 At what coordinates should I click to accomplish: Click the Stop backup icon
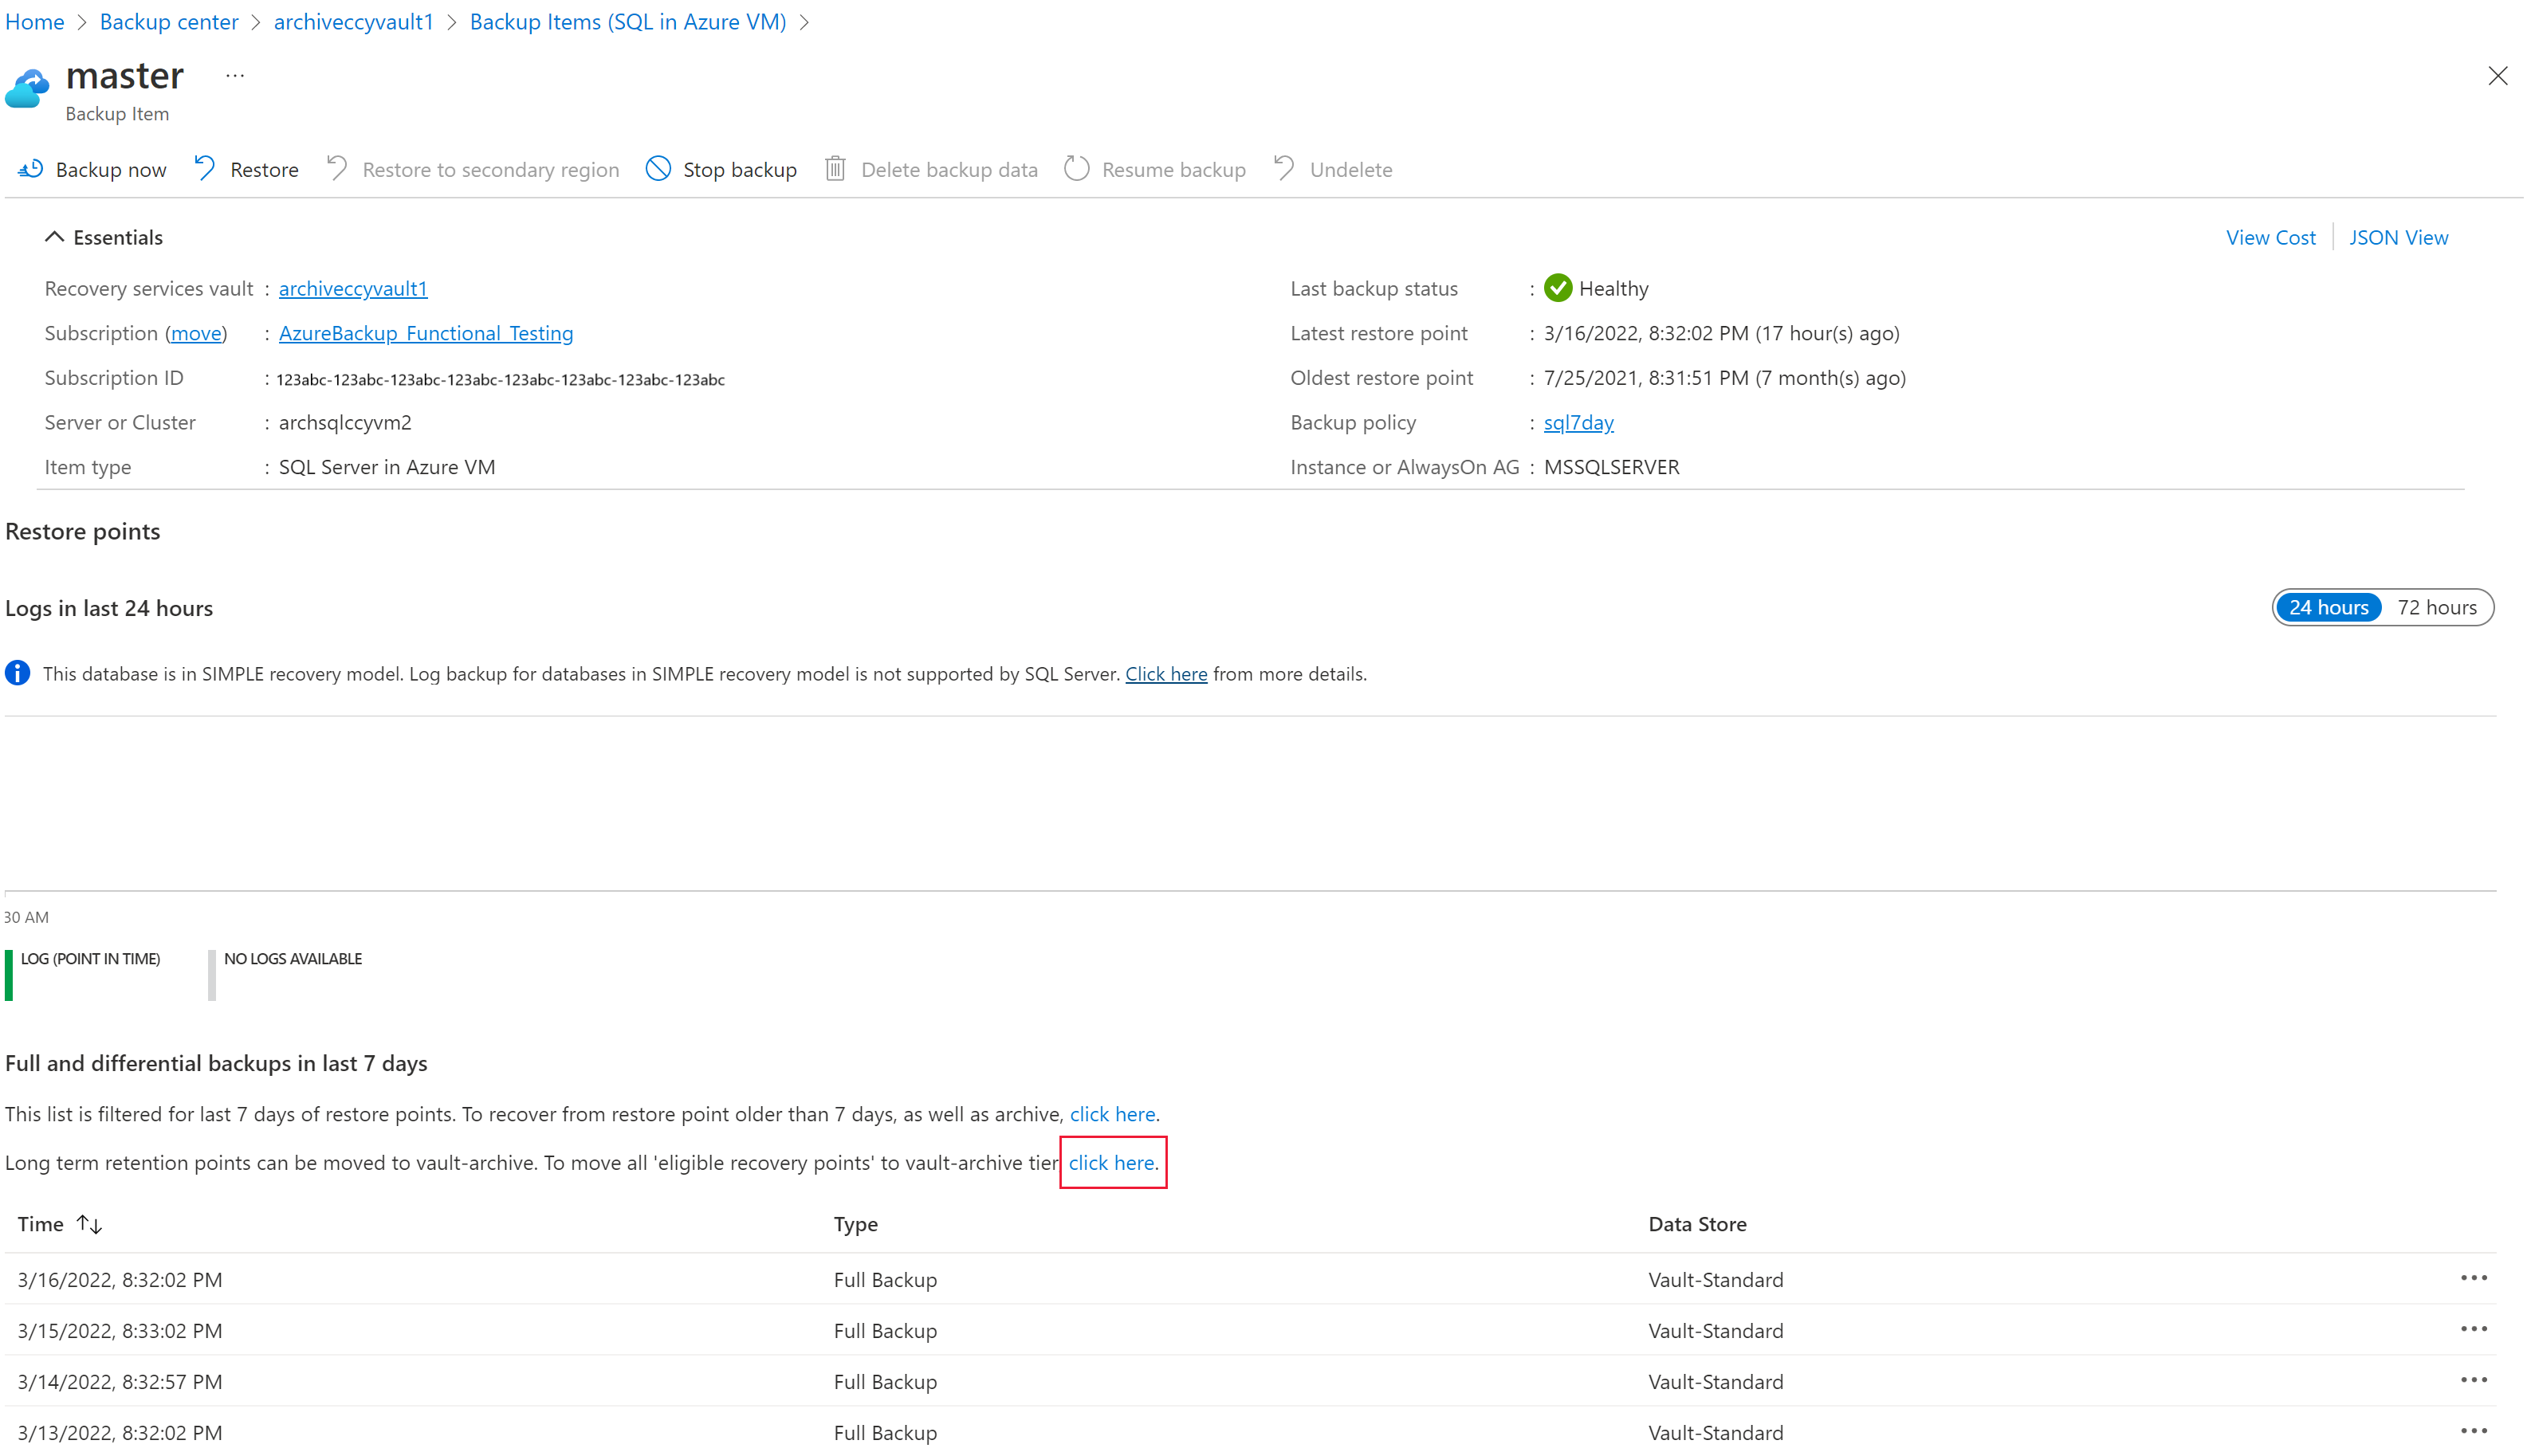click(x=659, y=168)
